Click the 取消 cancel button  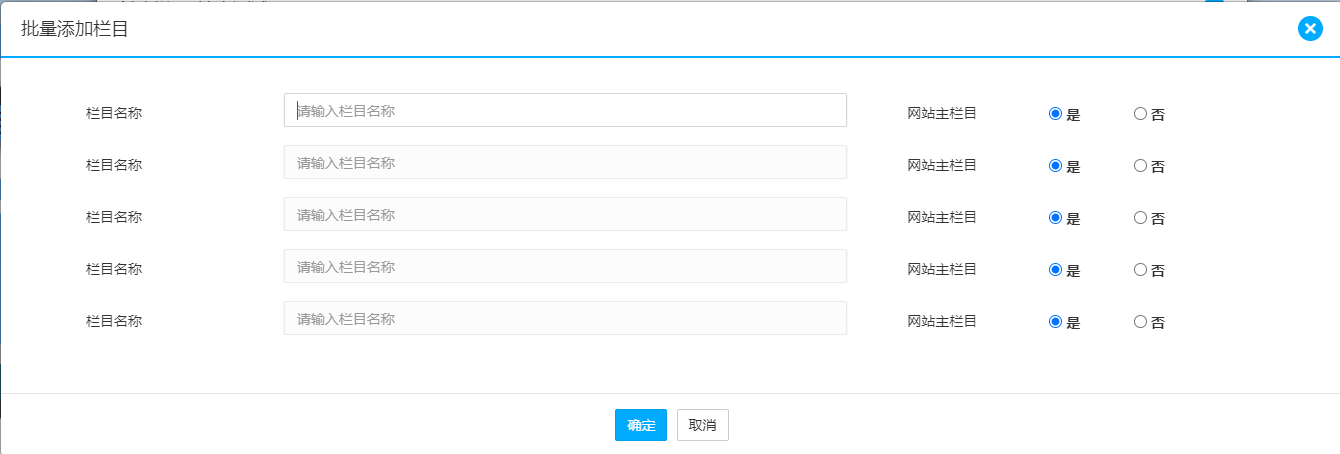click(702, 425)
